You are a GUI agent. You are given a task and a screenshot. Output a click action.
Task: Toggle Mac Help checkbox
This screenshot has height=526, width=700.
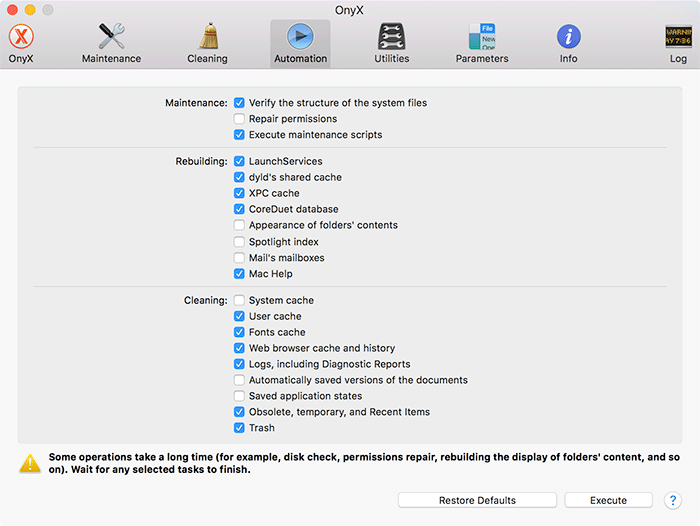tap(239, 274)
